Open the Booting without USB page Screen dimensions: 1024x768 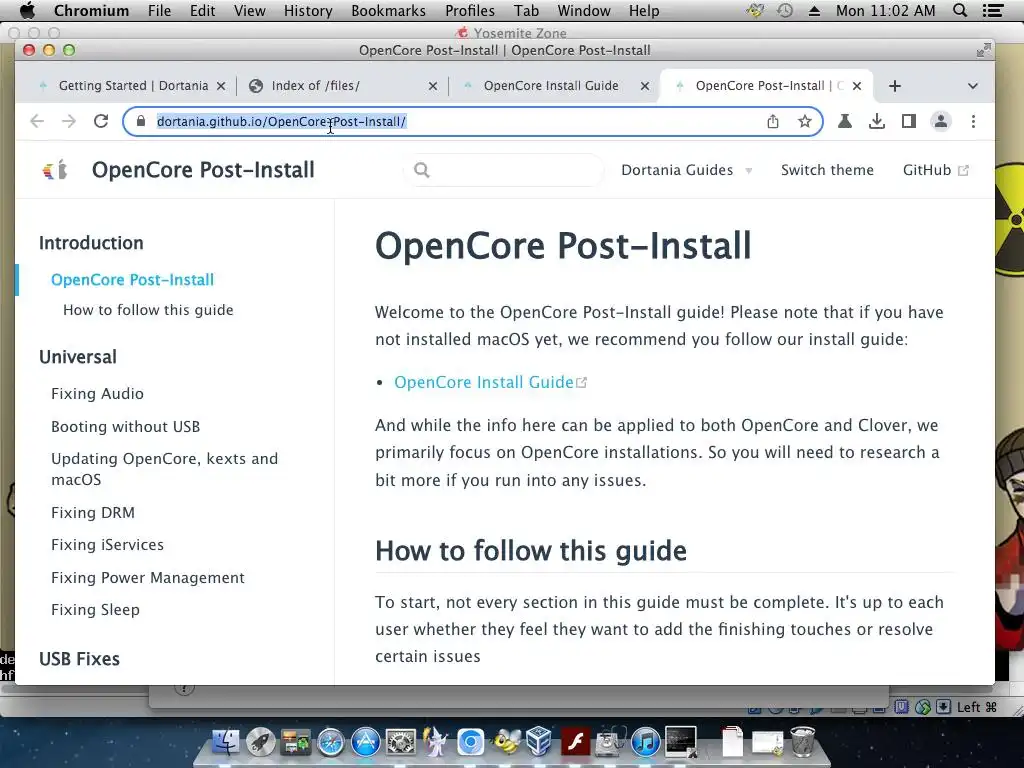tap(125, 426)
